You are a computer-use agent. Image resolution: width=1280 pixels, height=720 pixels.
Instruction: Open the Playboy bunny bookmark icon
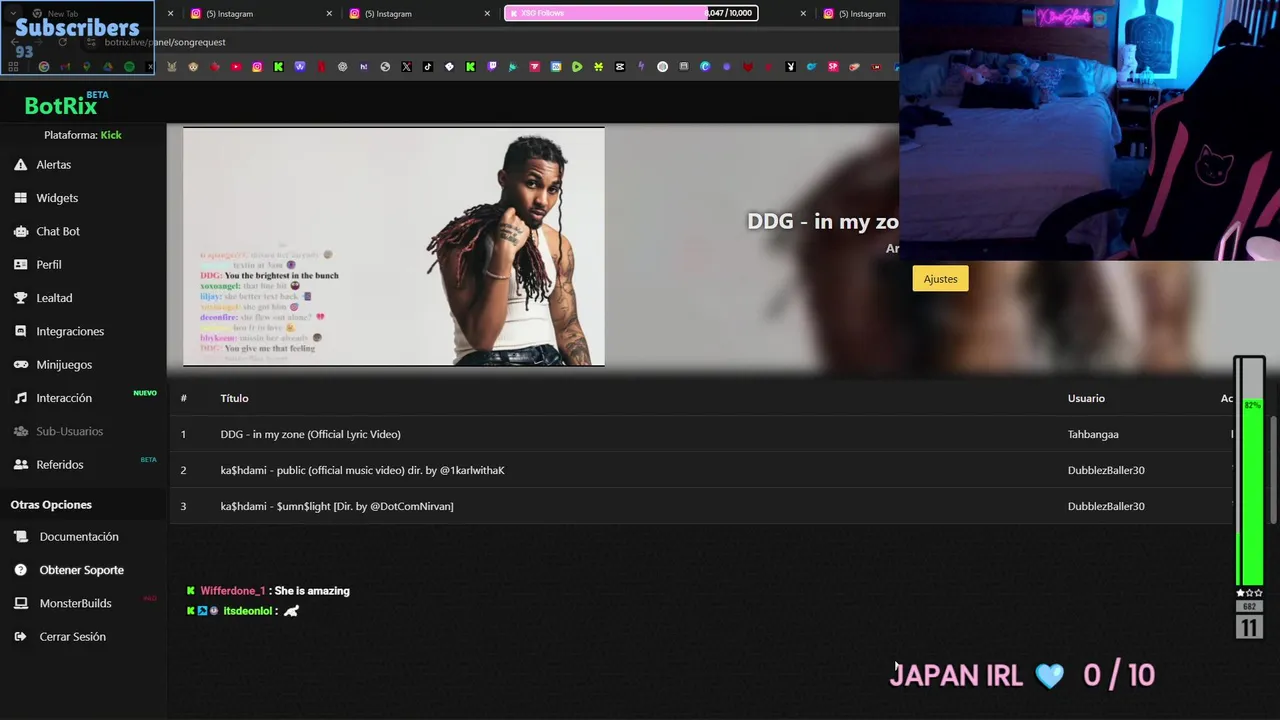coord(790,67)
